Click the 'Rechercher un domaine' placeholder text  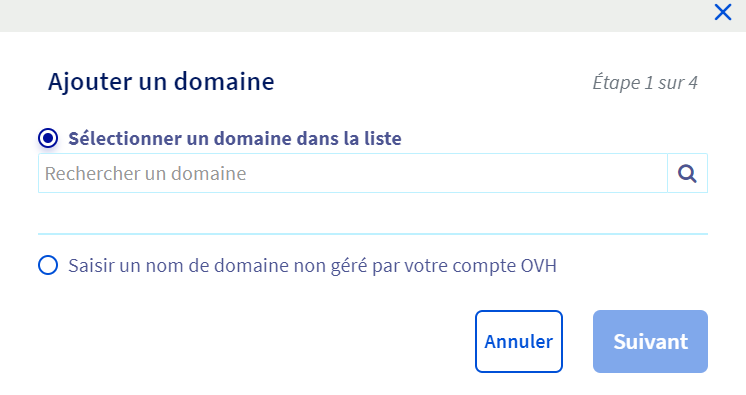[146, 174]
